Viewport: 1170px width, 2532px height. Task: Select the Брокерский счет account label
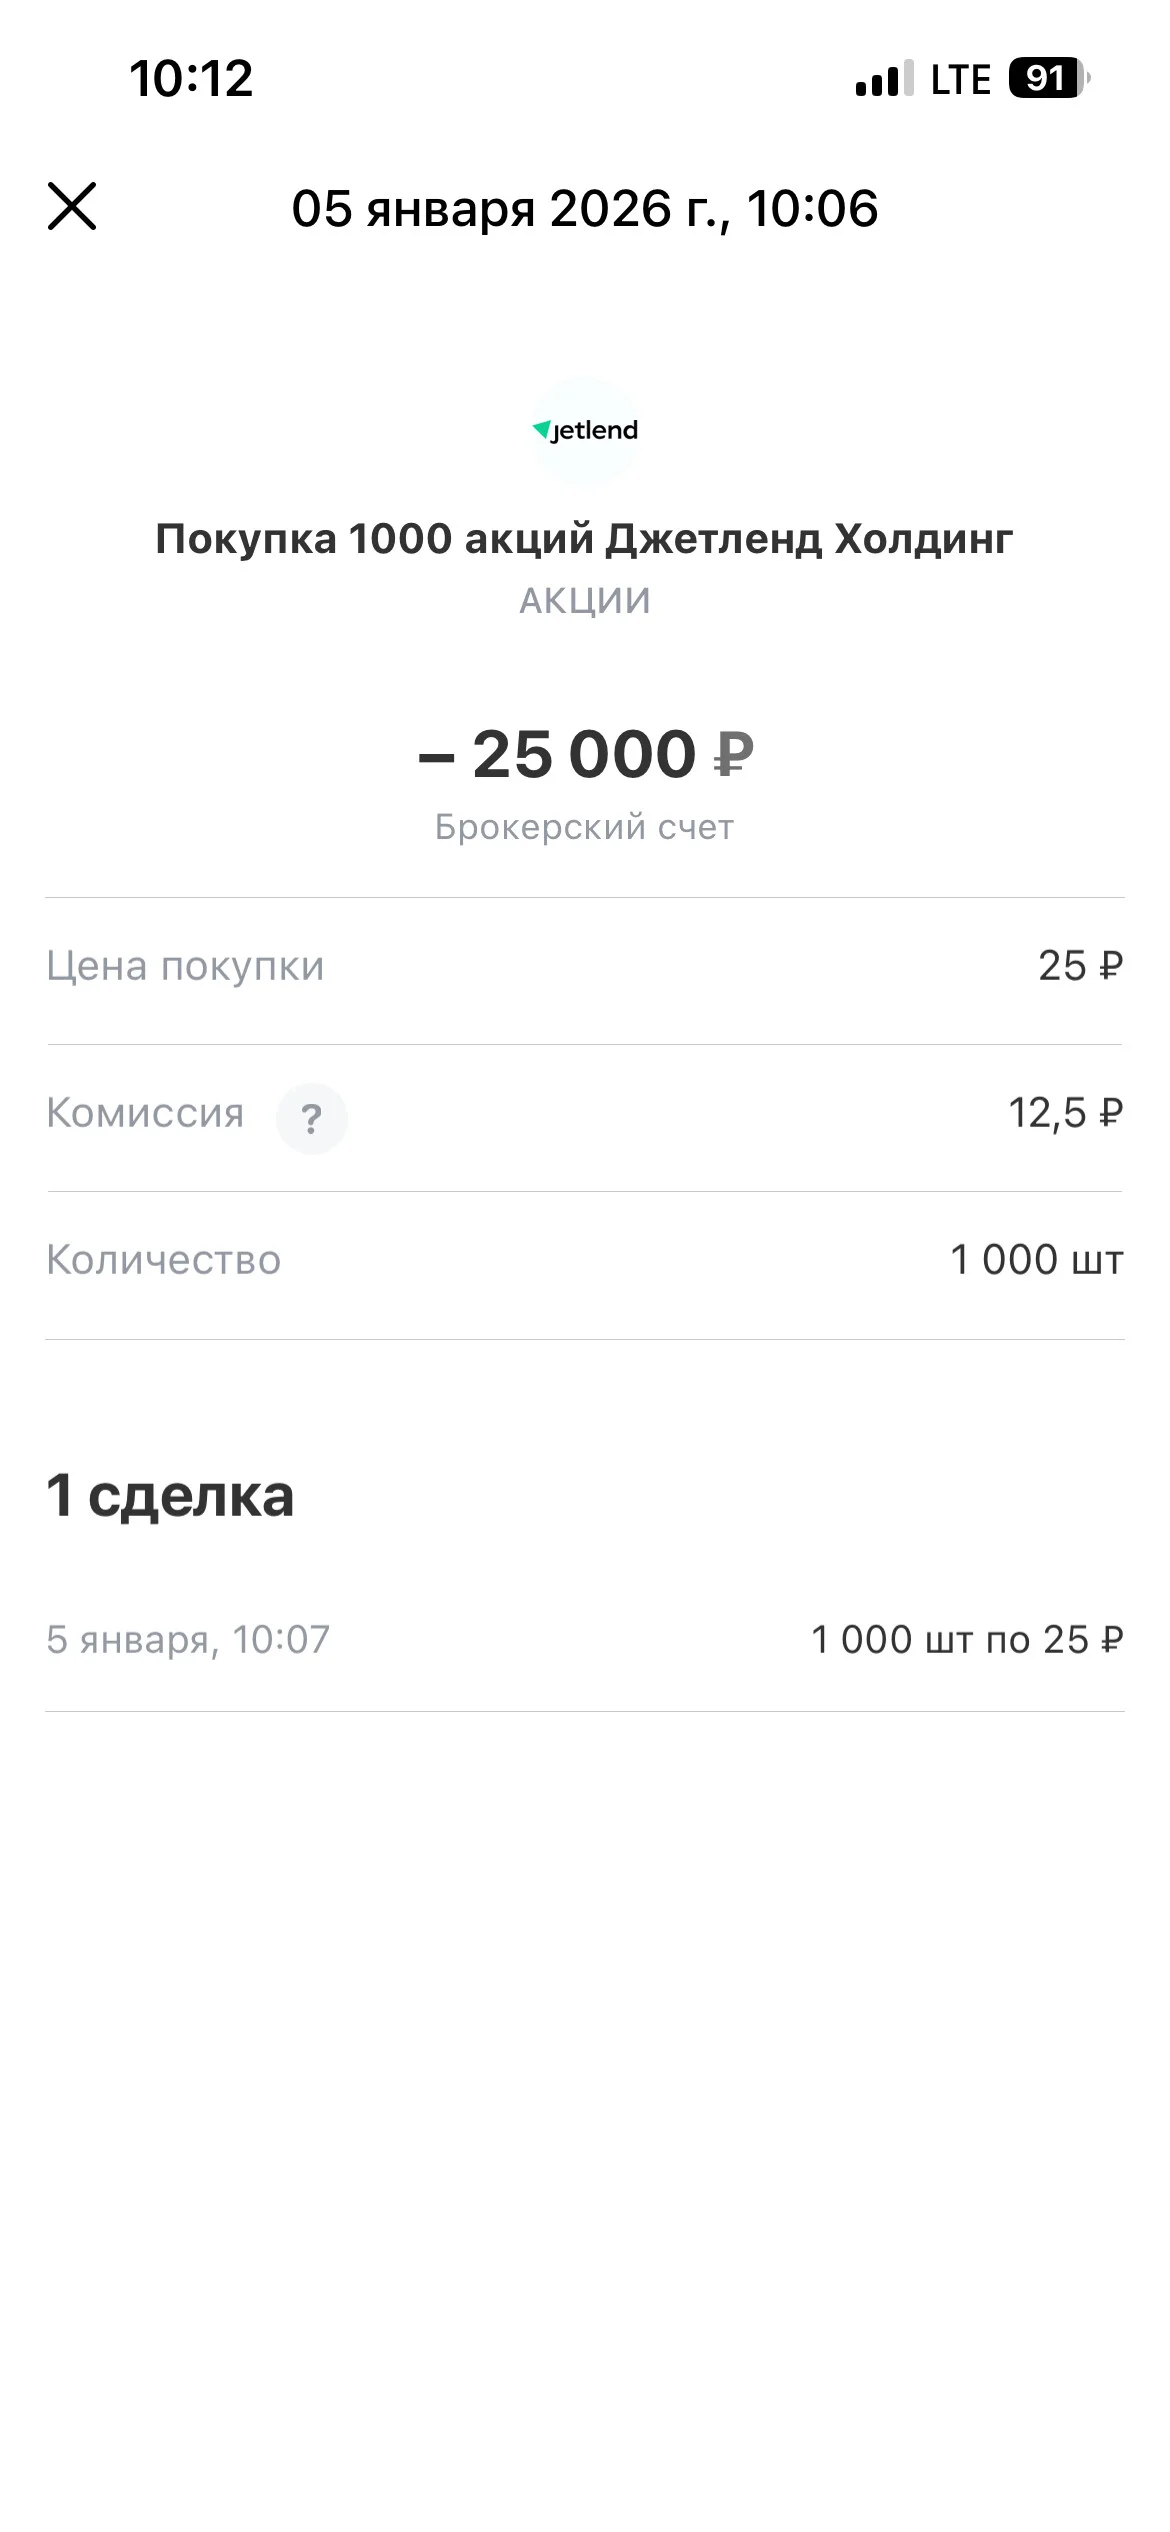coord(585,828)
